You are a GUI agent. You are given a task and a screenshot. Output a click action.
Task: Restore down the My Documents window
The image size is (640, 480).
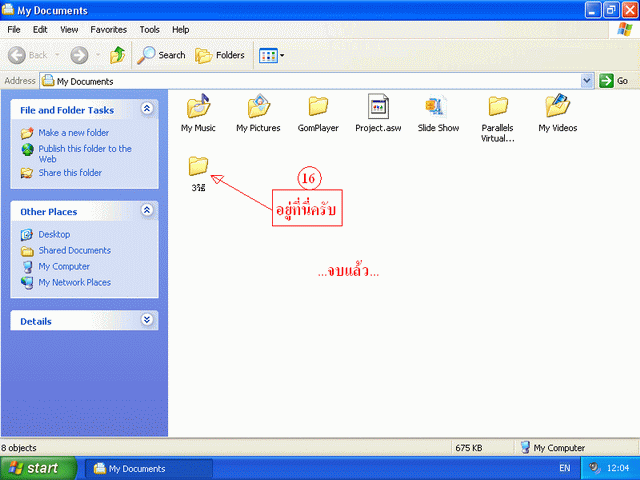[x=611, y=10]
